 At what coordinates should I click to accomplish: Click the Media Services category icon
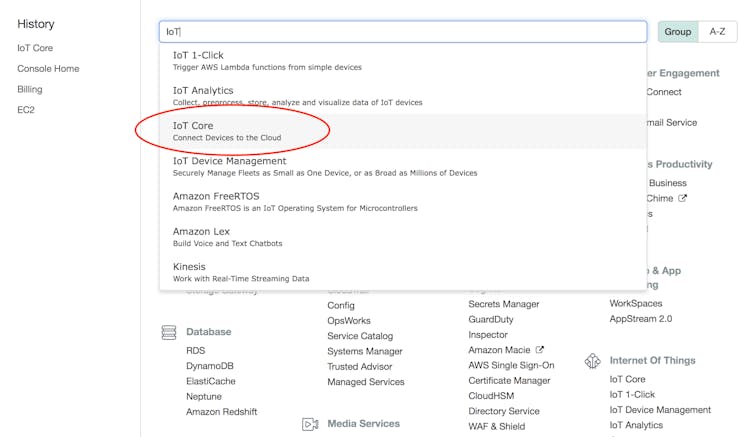click(x=310, y=424)
